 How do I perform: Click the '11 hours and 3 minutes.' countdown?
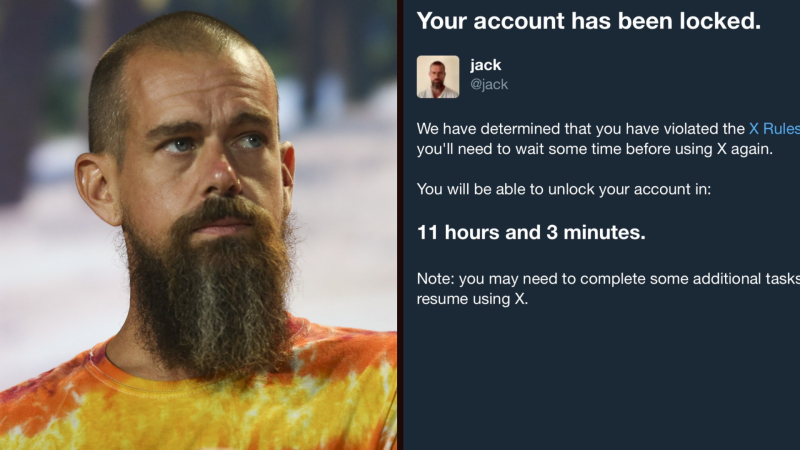[x=531, y=232]
